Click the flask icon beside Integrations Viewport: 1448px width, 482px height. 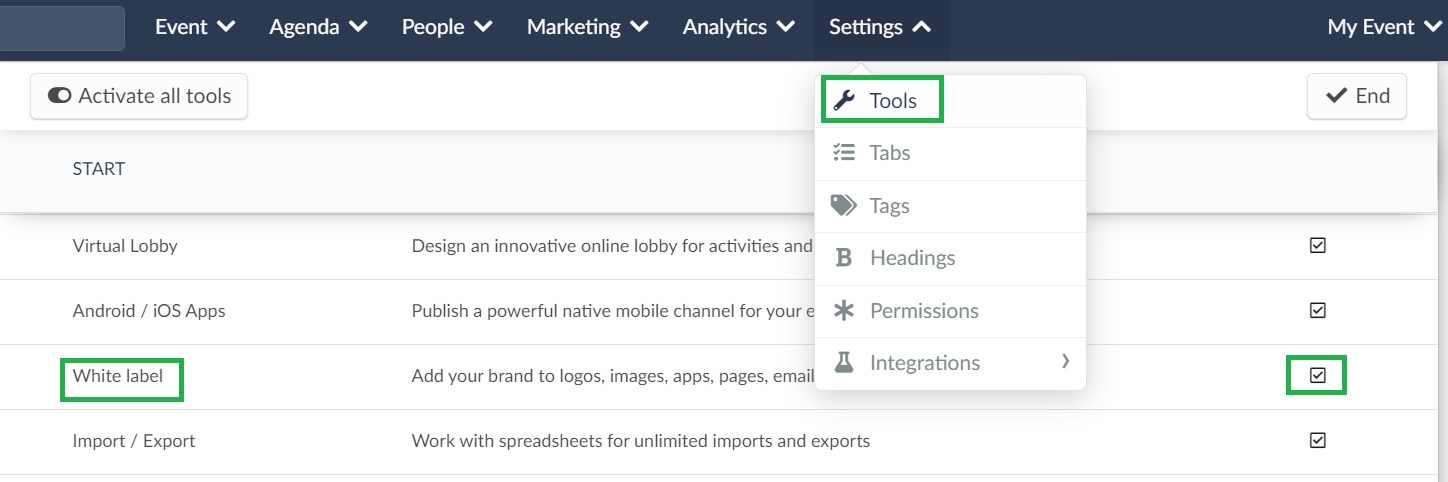click(844, 362)
